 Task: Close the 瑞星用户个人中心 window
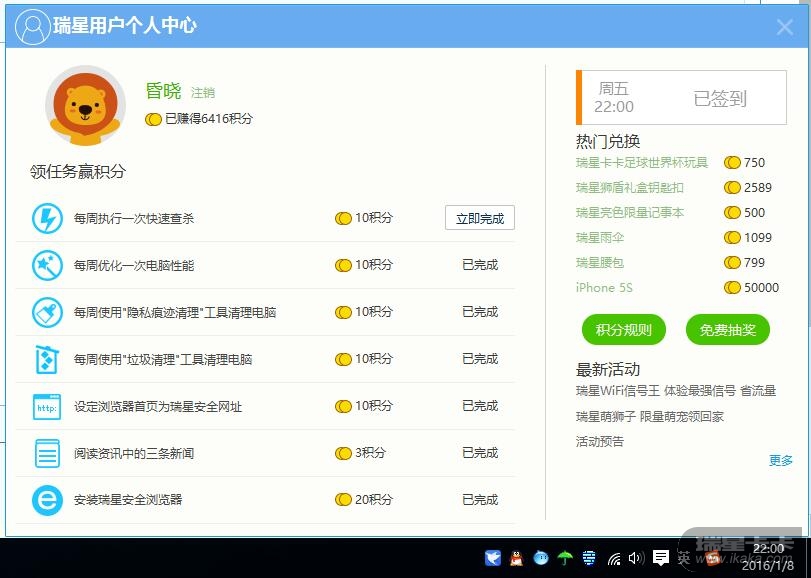pos(785,27)
